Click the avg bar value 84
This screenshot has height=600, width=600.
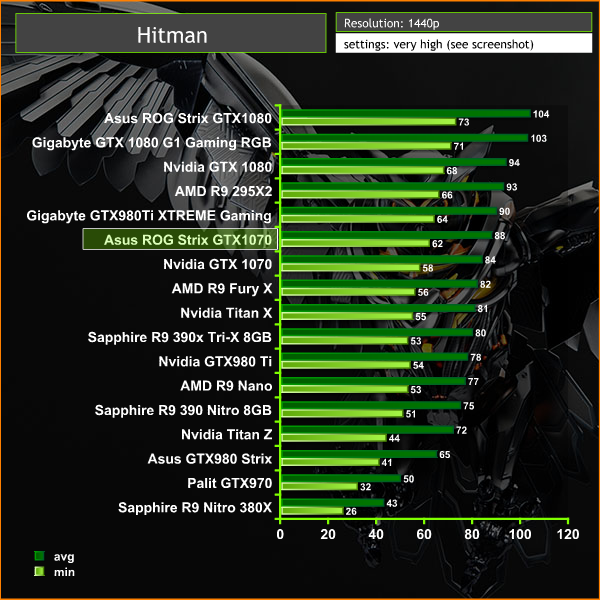coord(490,260)
